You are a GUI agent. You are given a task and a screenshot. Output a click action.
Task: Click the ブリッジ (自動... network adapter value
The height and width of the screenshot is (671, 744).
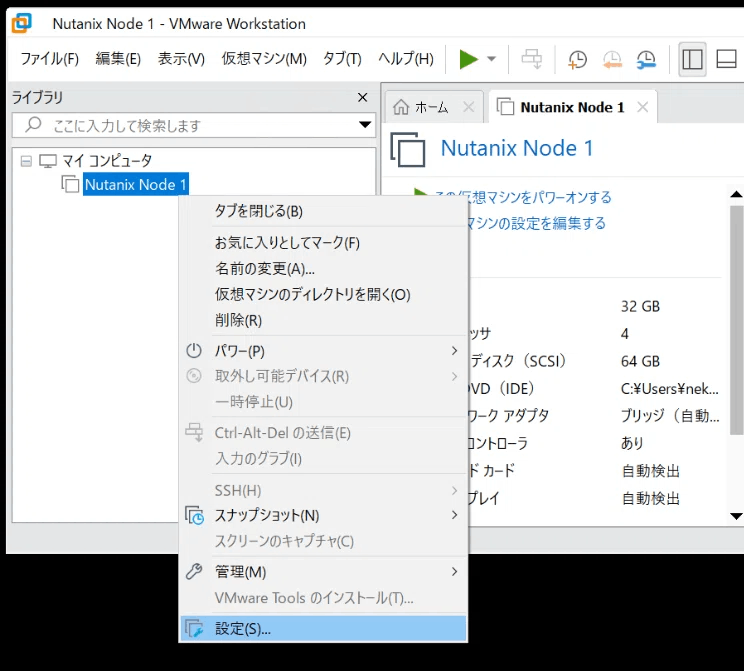click(670, 416)
